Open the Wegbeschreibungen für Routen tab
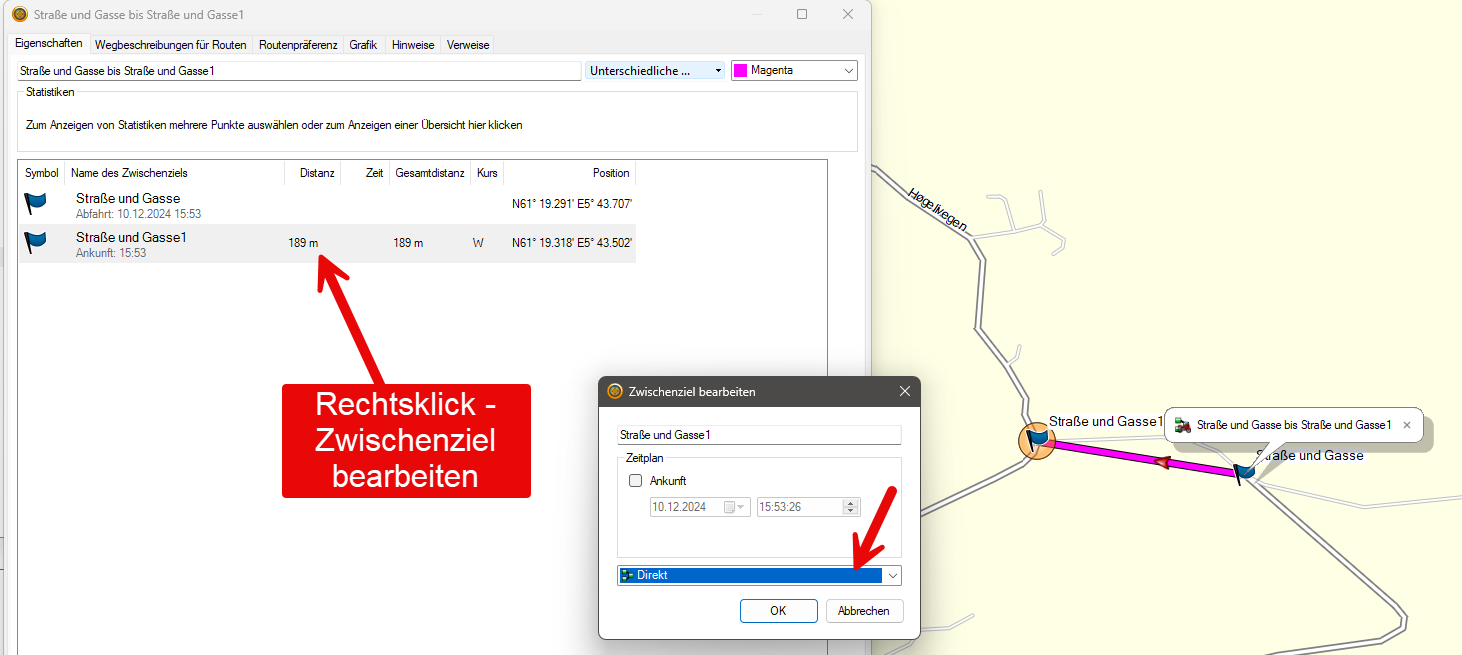The image size is (1462, 655). tap(170, 45)
